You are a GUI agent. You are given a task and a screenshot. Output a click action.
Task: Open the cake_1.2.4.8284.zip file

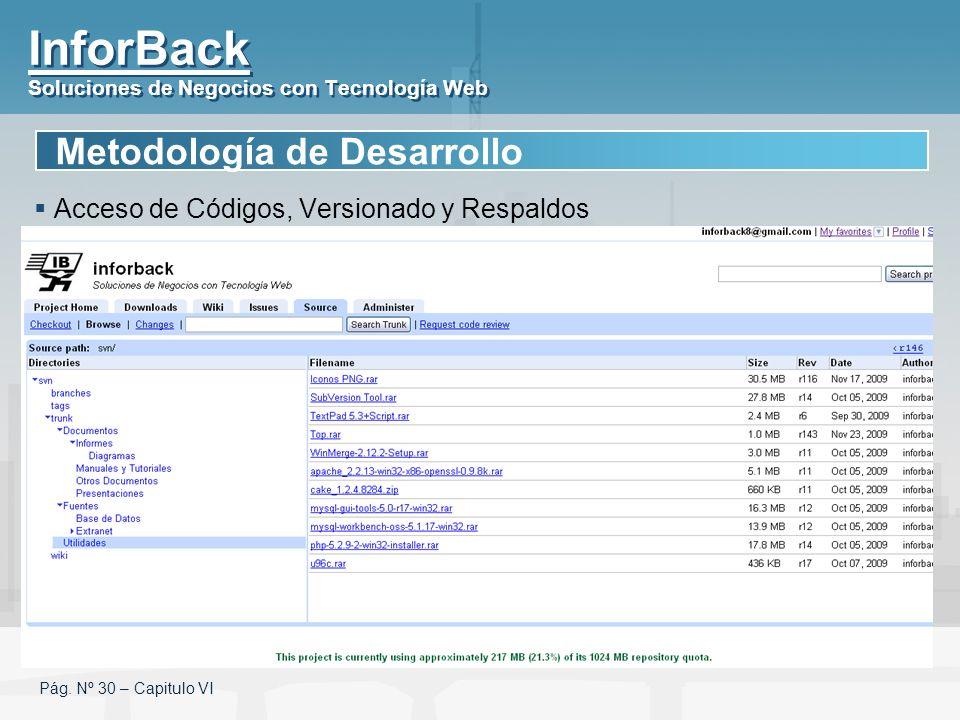click(x=354, y=489)
